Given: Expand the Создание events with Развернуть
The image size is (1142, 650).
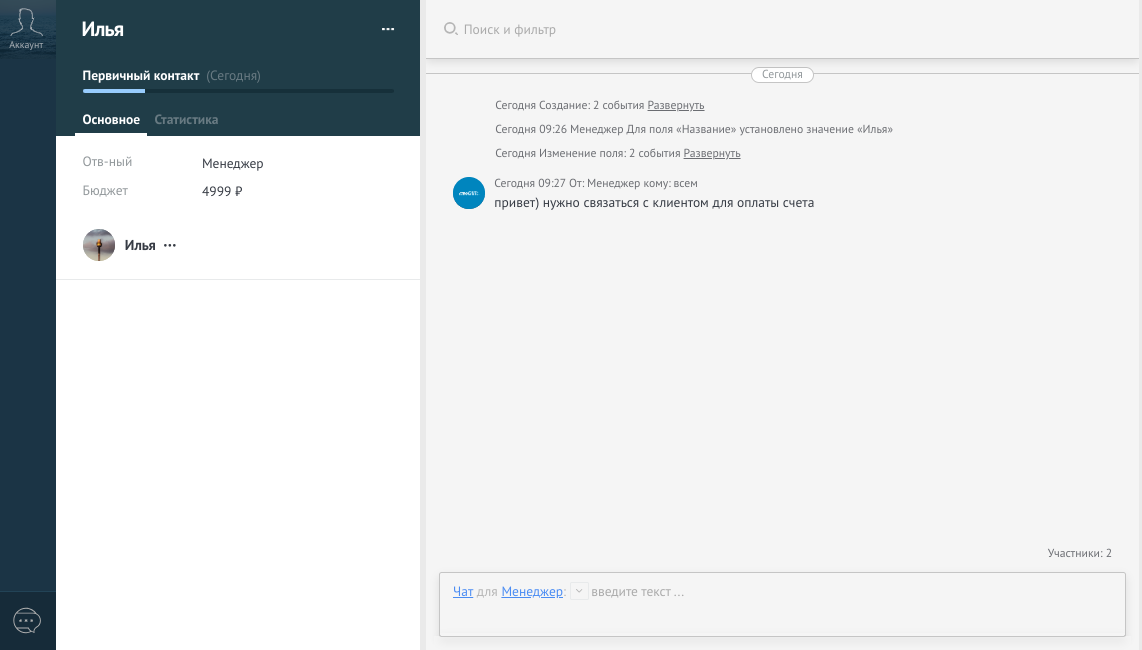Looking at the screenshot, I should click(676, 105).
